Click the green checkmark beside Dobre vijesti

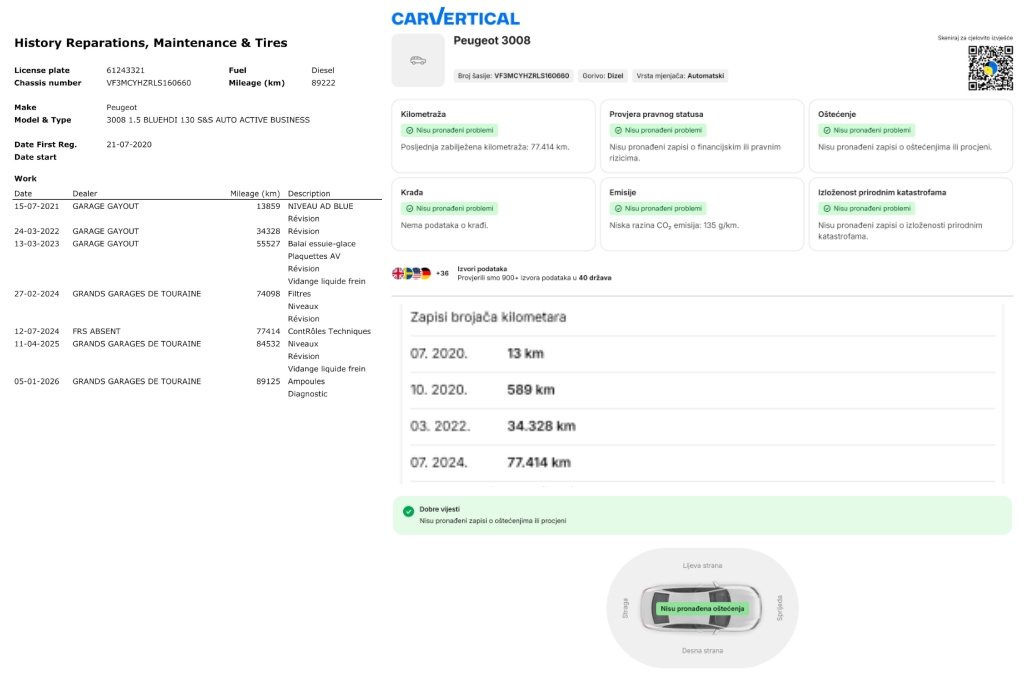tap(408, 511)
